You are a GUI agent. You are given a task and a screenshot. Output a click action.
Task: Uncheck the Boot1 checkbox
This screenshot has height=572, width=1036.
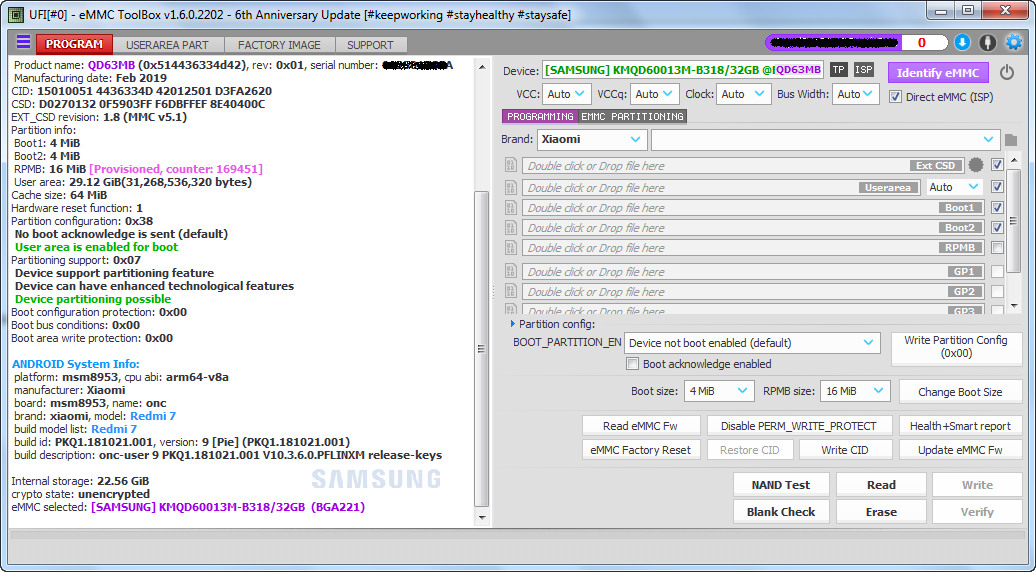click(x=998, y=207)
